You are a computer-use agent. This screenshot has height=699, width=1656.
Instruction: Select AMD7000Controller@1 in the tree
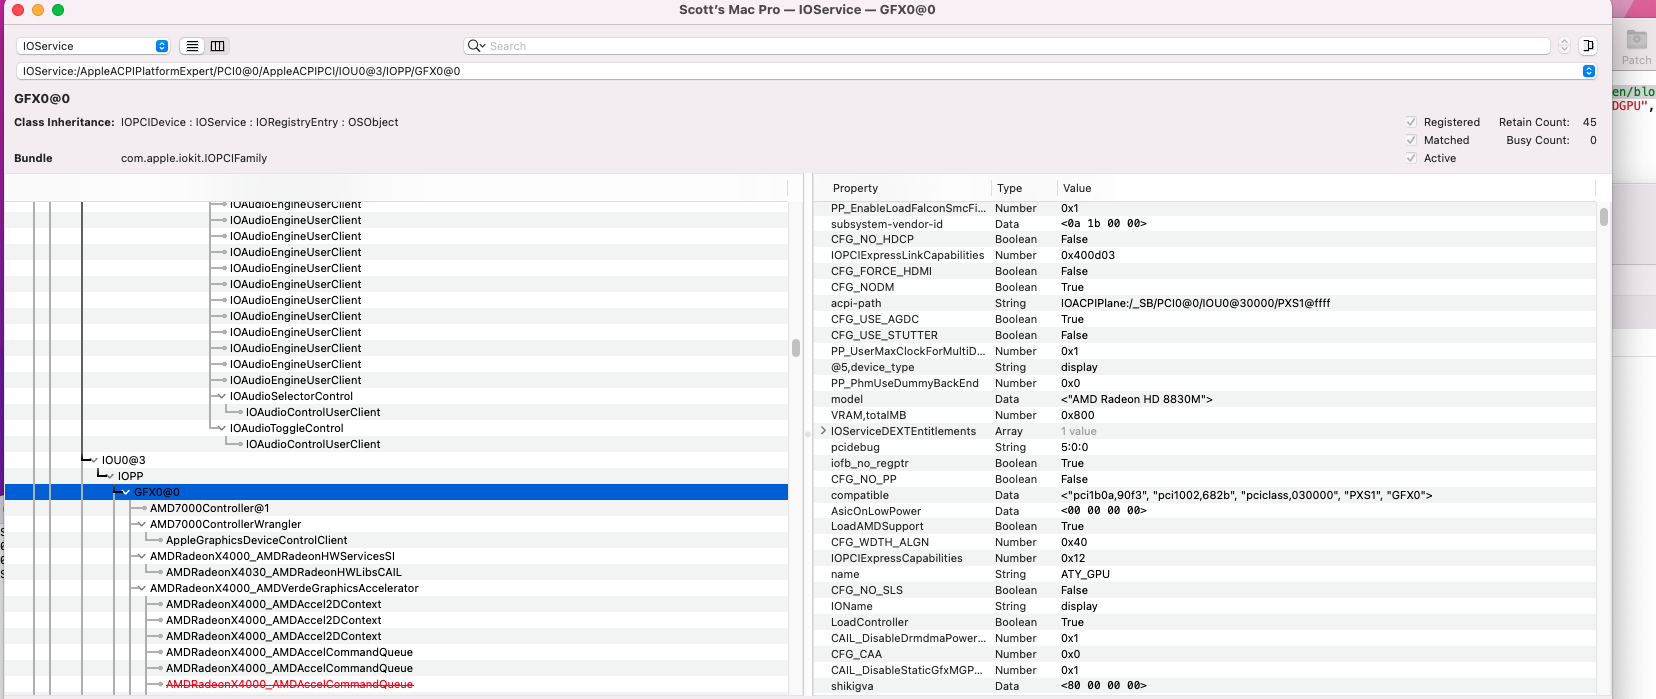[x=209, y=508]
